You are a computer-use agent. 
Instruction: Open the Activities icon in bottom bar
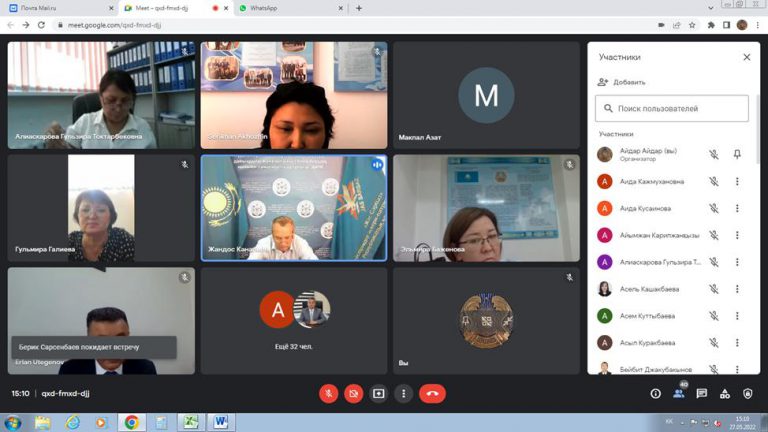pos(726,394)
